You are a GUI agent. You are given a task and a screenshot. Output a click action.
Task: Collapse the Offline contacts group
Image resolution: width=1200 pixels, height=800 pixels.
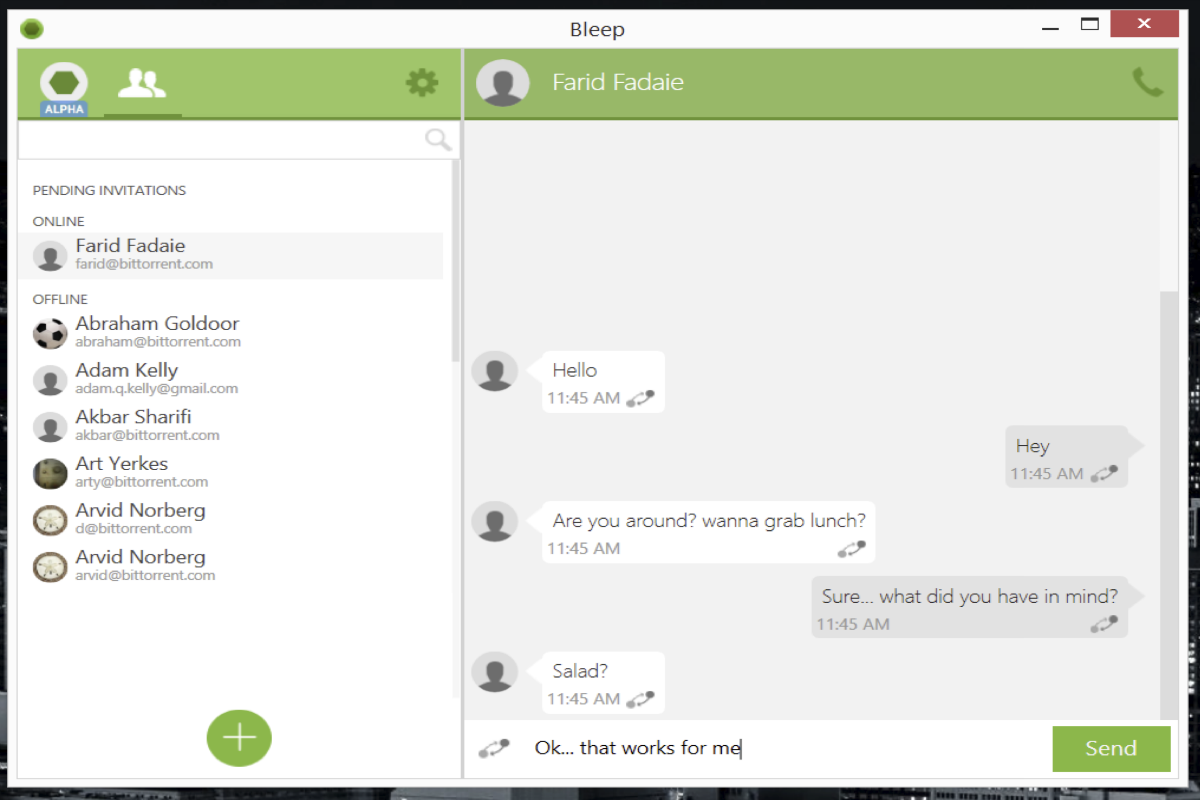pos(60,299)
